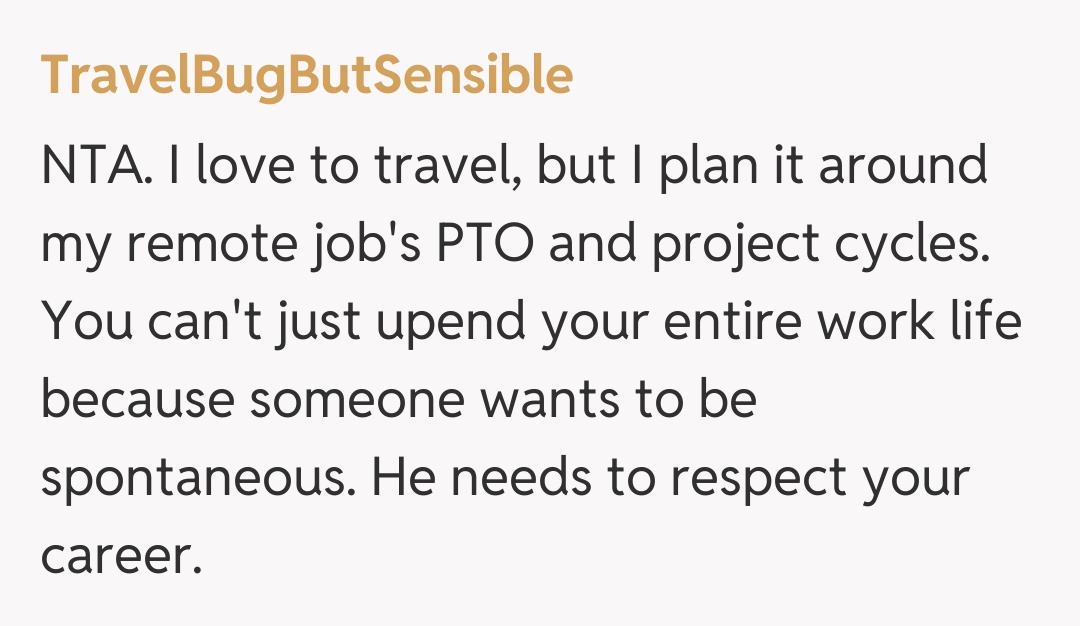1080x626 pixels.
Task: Click the word "around" in the comment
Action: (903, 167)
